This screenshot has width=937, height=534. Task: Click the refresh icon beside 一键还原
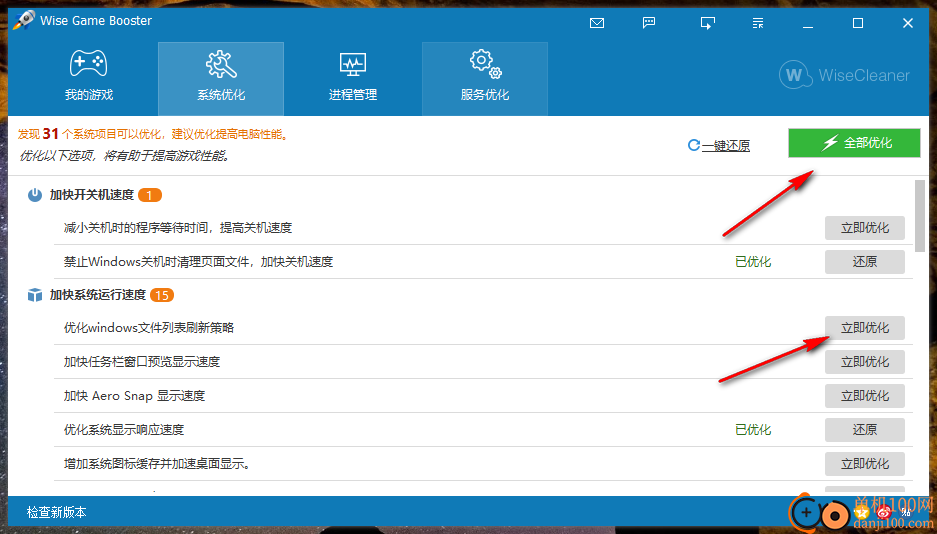click(693, 145)
